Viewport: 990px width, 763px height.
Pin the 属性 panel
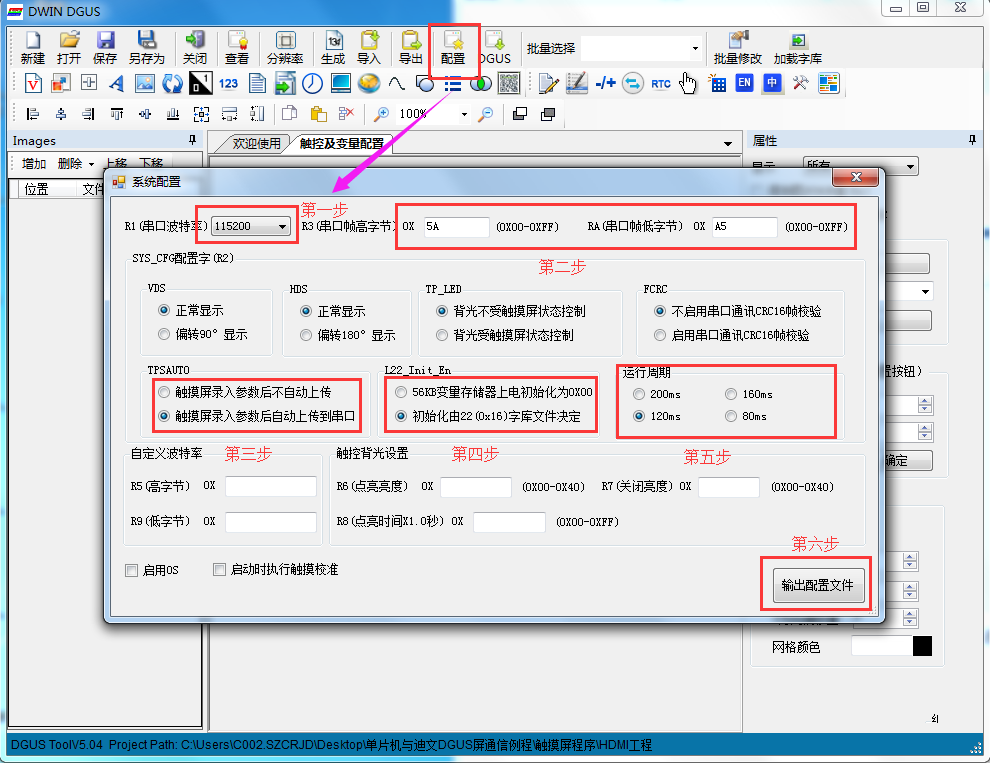(972, 140)
